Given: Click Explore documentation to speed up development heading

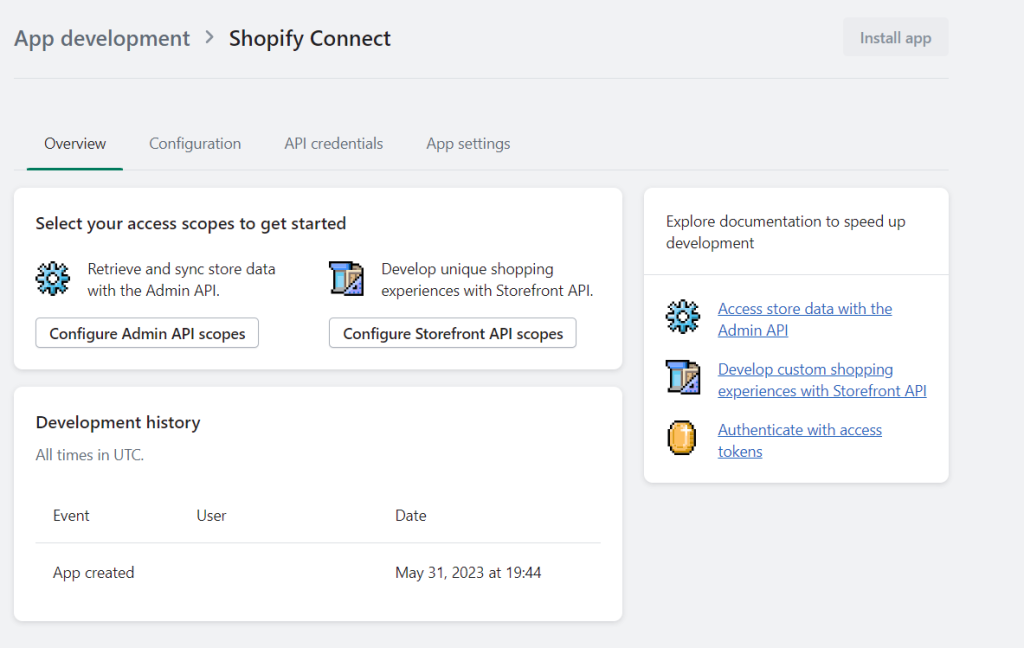Looking at the screenshot, I should click(x=786, y=232).
